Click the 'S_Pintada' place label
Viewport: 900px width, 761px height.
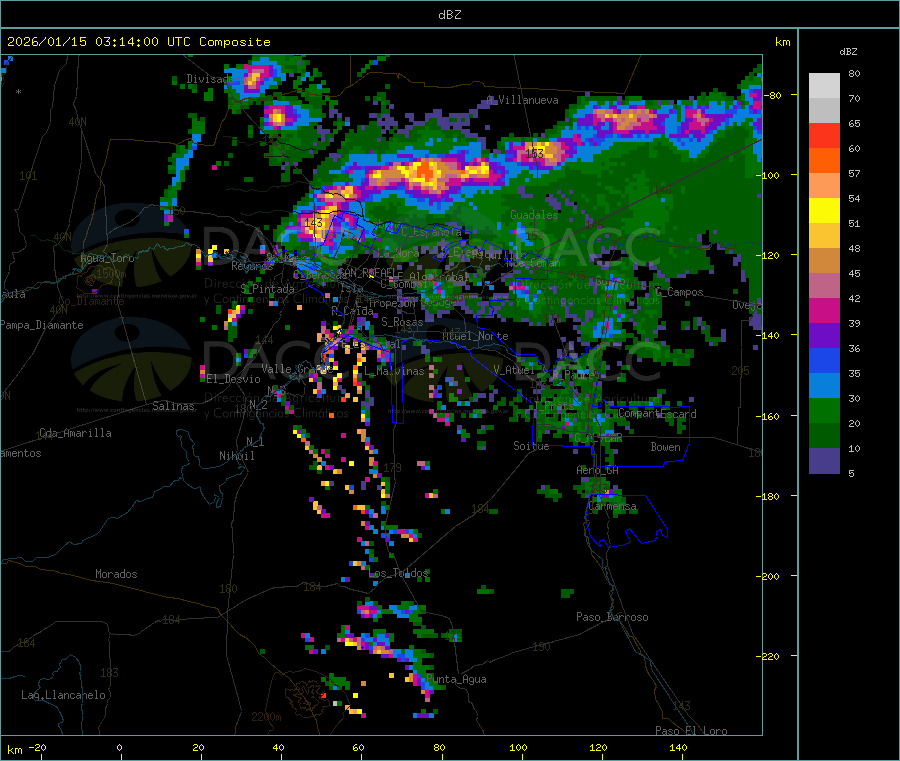[x=267, y=289]
